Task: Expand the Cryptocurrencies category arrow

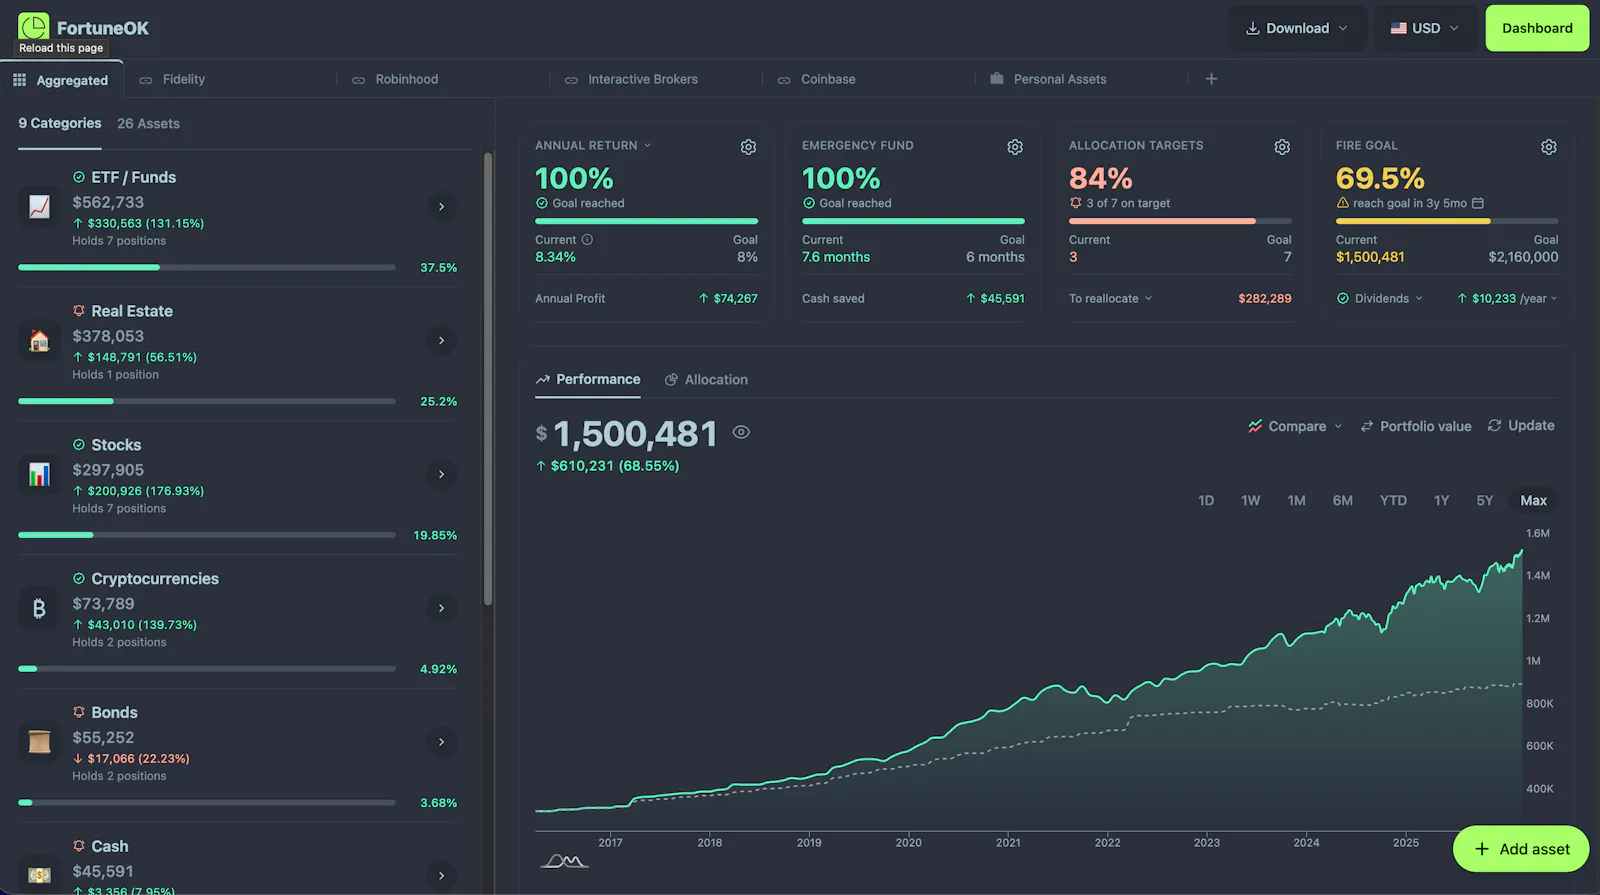Action: pos(441,609)
